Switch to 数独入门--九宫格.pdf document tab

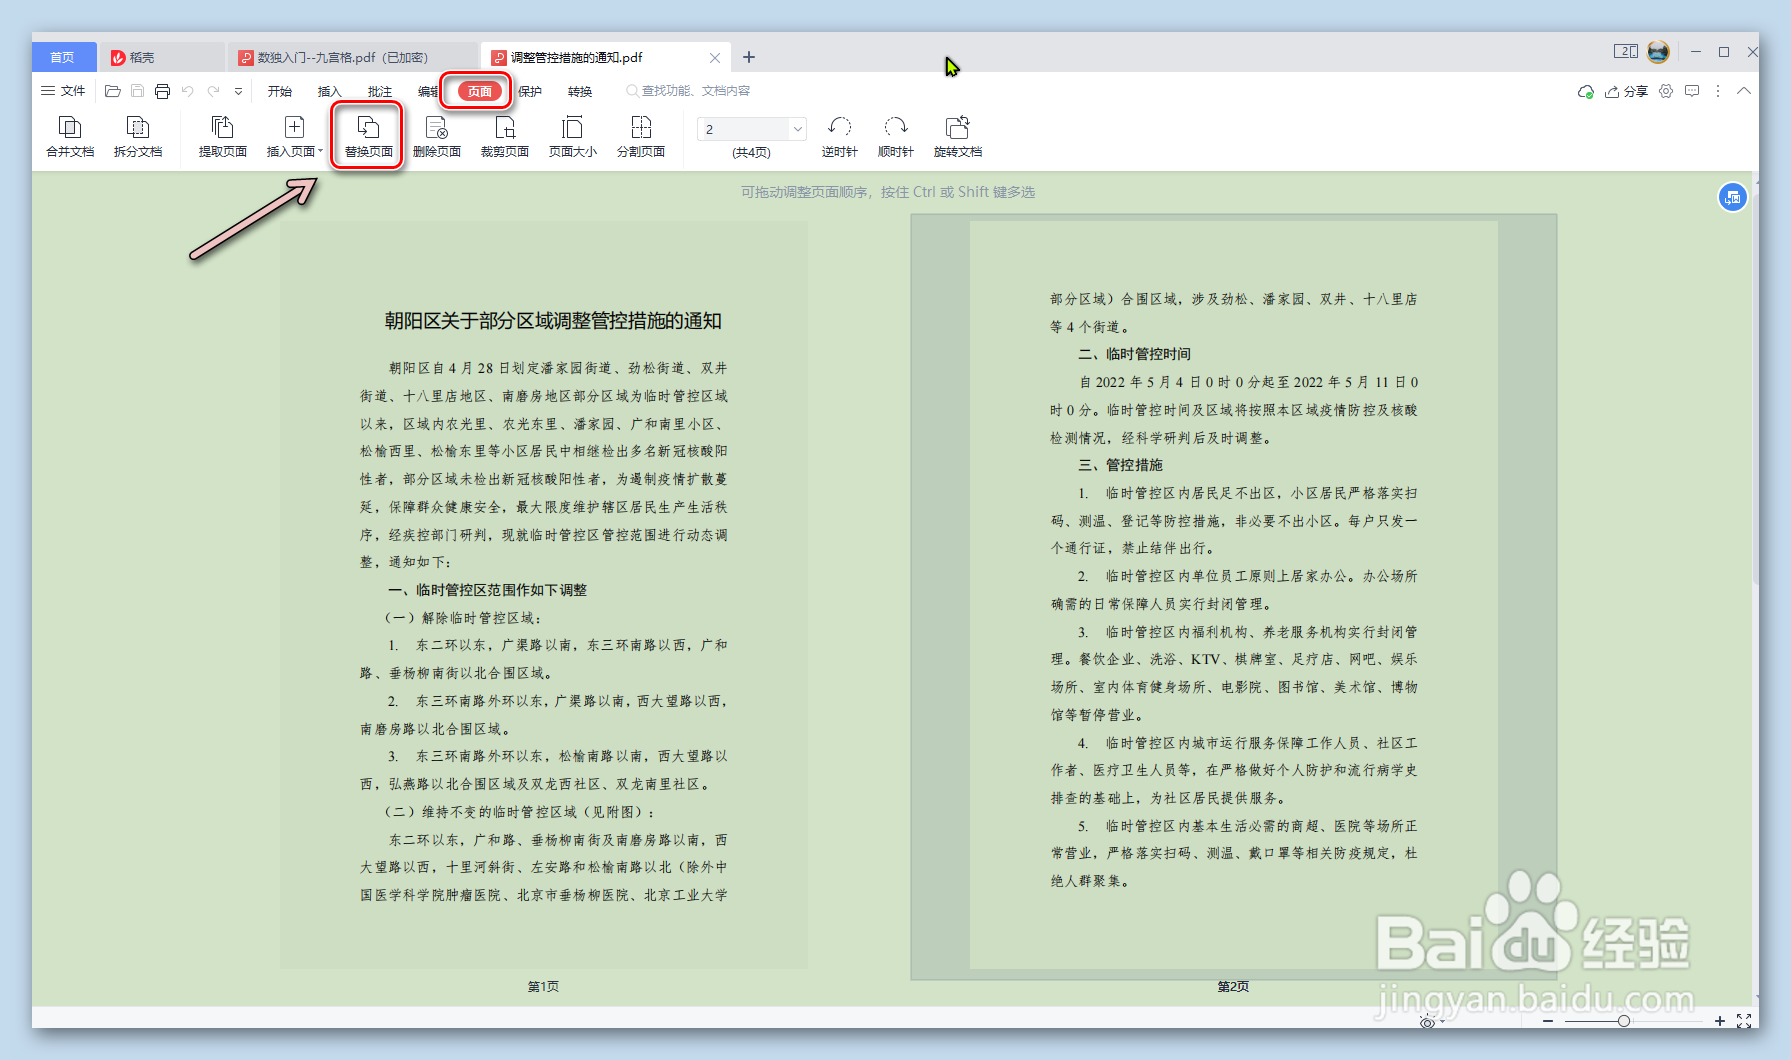coord(352,57)
